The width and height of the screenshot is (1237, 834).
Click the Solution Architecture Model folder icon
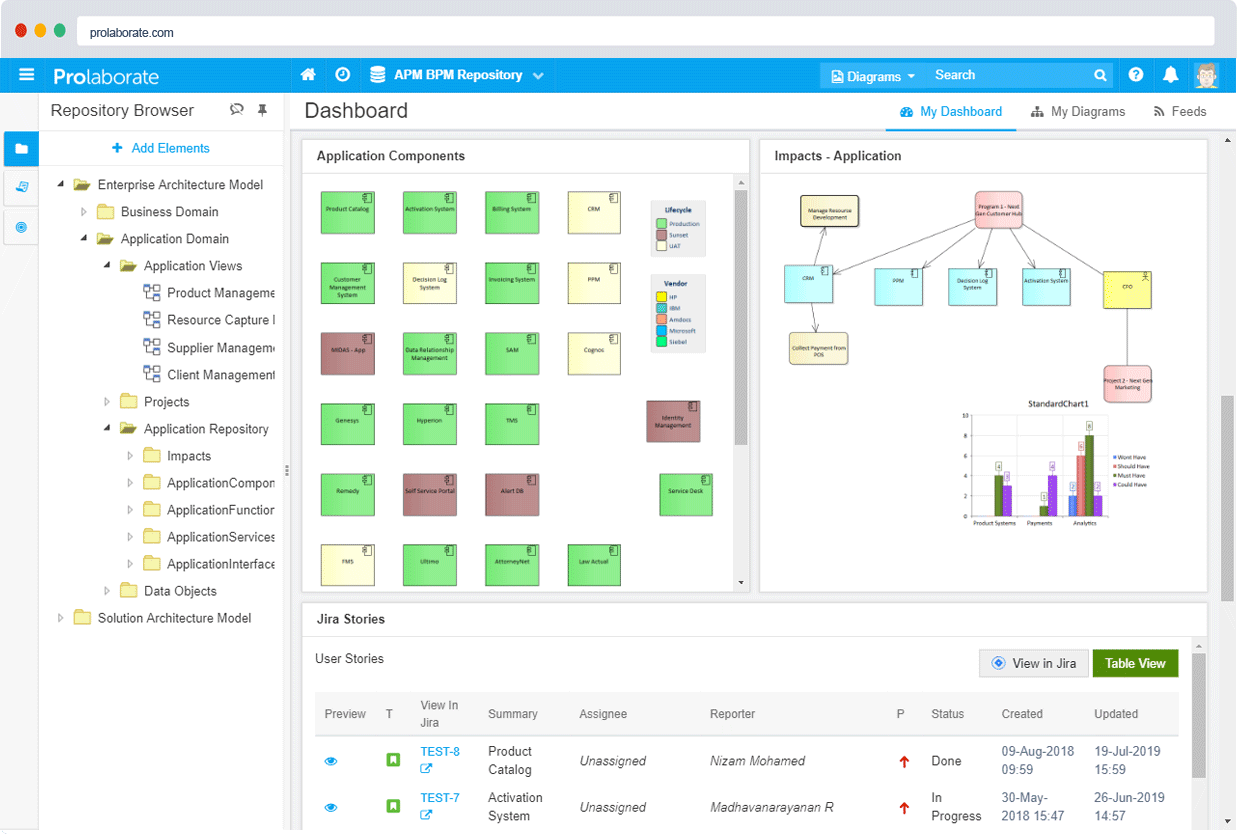(82, 618)
